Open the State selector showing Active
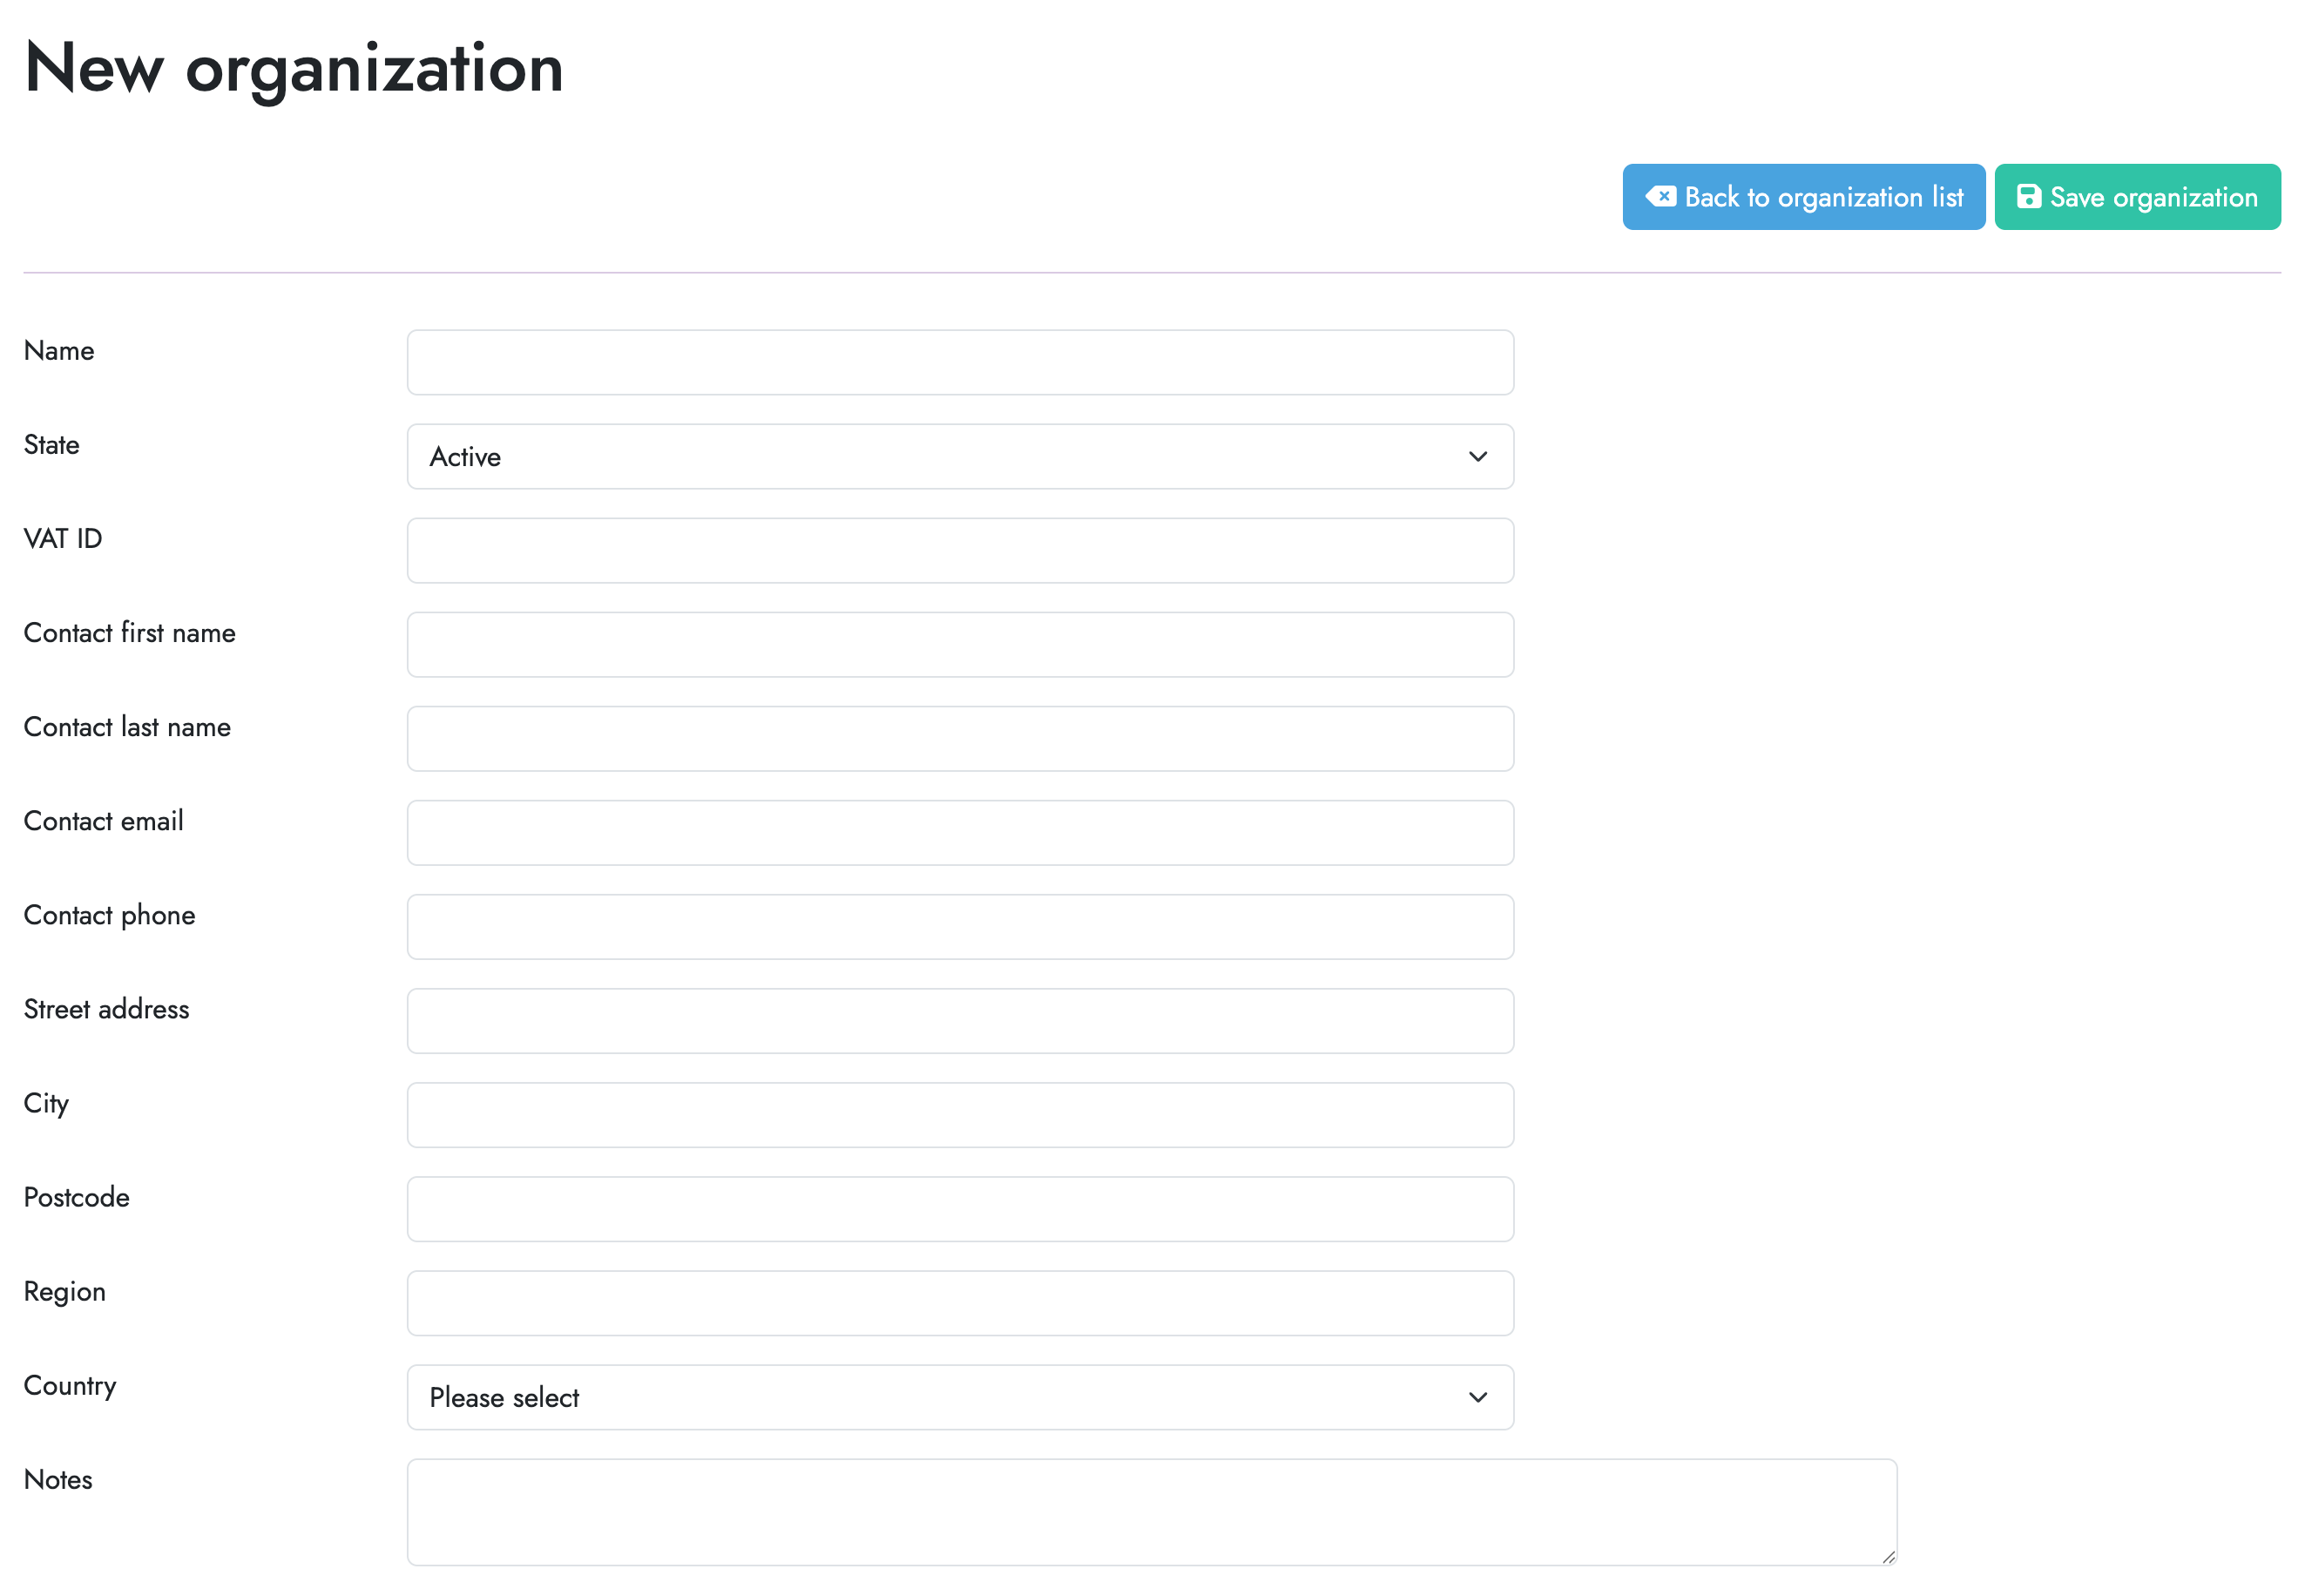Viewport: 2305px width, 1596px height. [960, 457]
